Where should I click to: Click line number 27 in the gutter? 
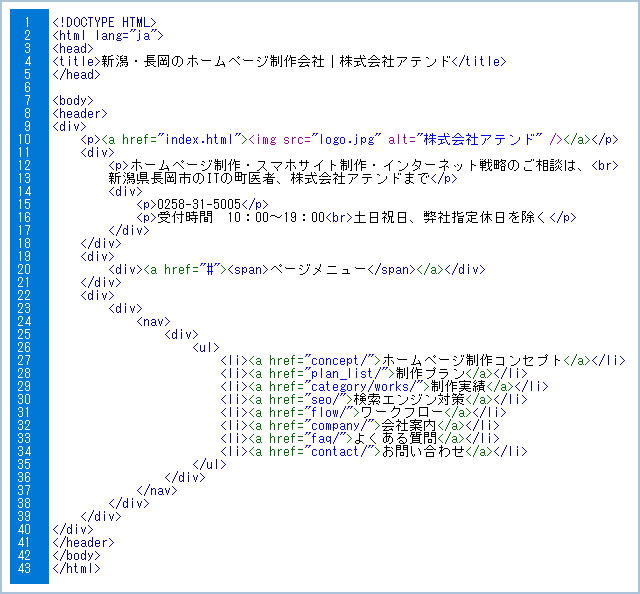pos(24,360)
